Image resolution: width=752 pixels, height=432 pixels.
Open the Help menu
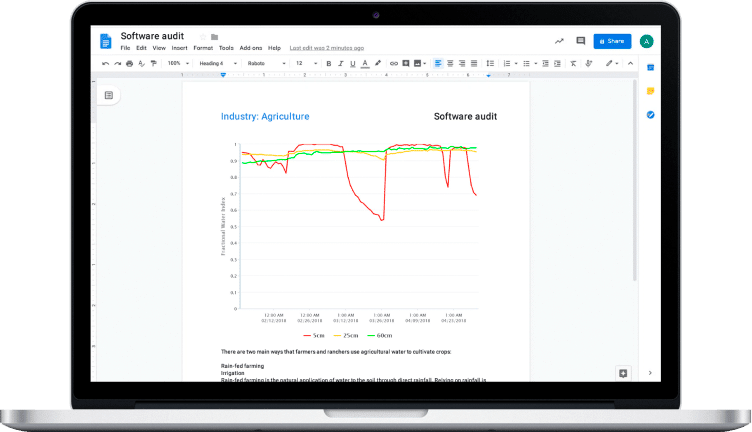(274, 48)
